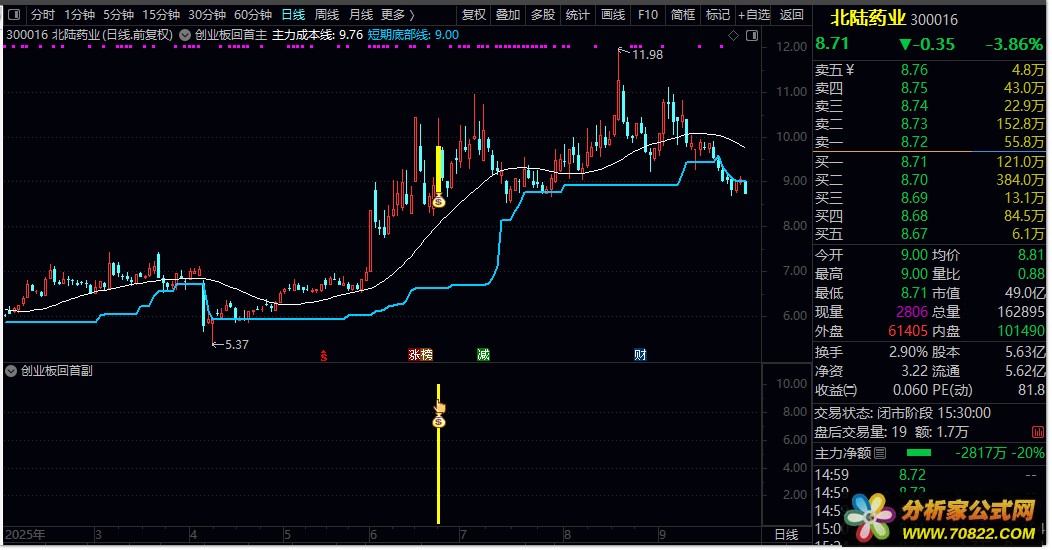Click the money bag signal icon in sub-chart
The image size is (1052, 550).
[438, 421]
